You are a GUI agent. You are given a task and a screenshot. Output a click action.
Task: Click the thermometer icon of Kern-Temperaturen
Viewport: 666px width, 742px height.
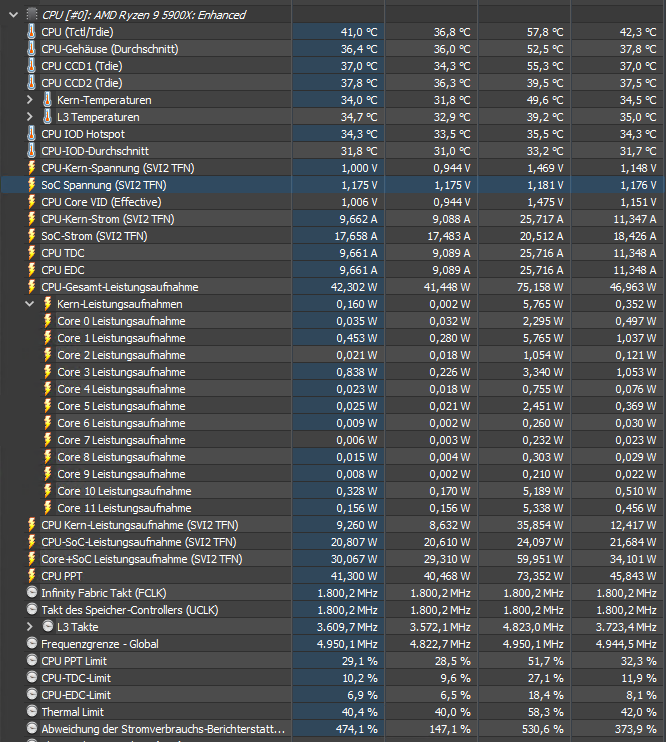tap(47, 100)
